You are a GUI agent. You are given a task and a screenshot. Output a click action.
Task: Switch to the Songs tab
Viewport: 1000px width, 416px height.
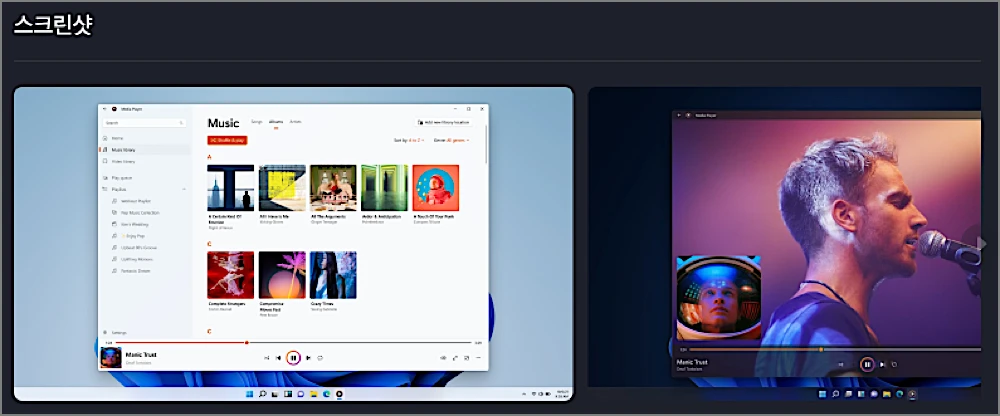coord(256,121)
